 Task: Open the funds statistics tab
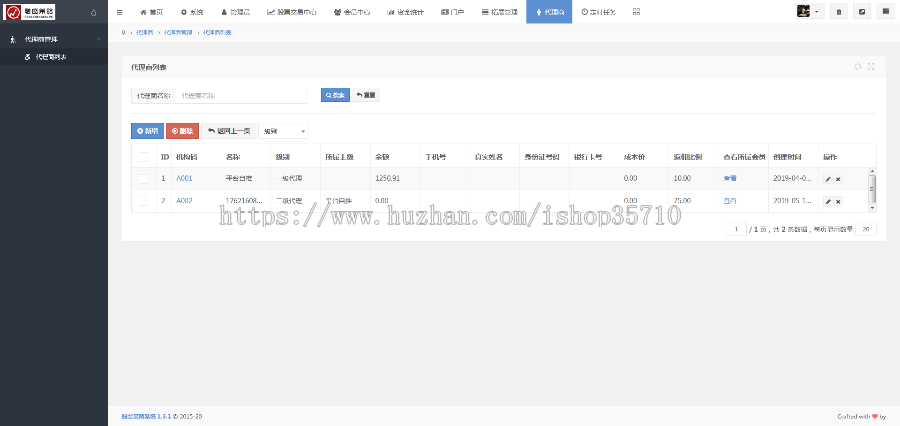tap(405, 11)
